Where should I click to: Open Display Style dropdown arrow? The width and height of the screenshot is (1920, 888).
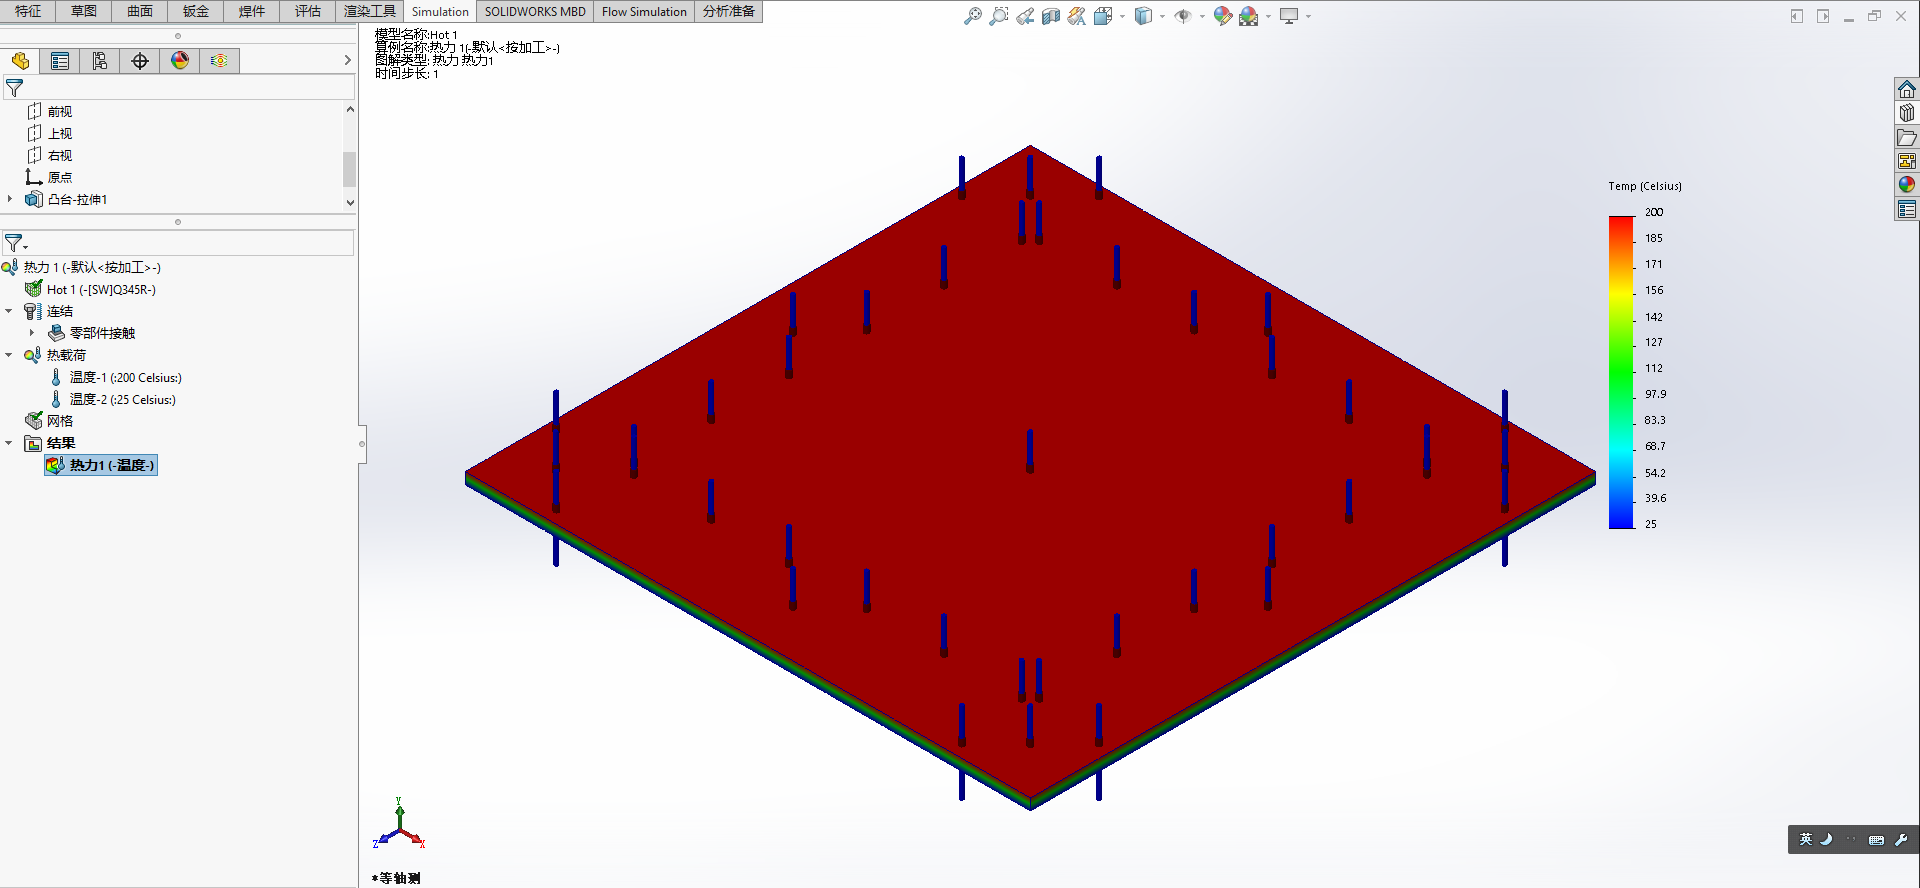pos(1162,16)
